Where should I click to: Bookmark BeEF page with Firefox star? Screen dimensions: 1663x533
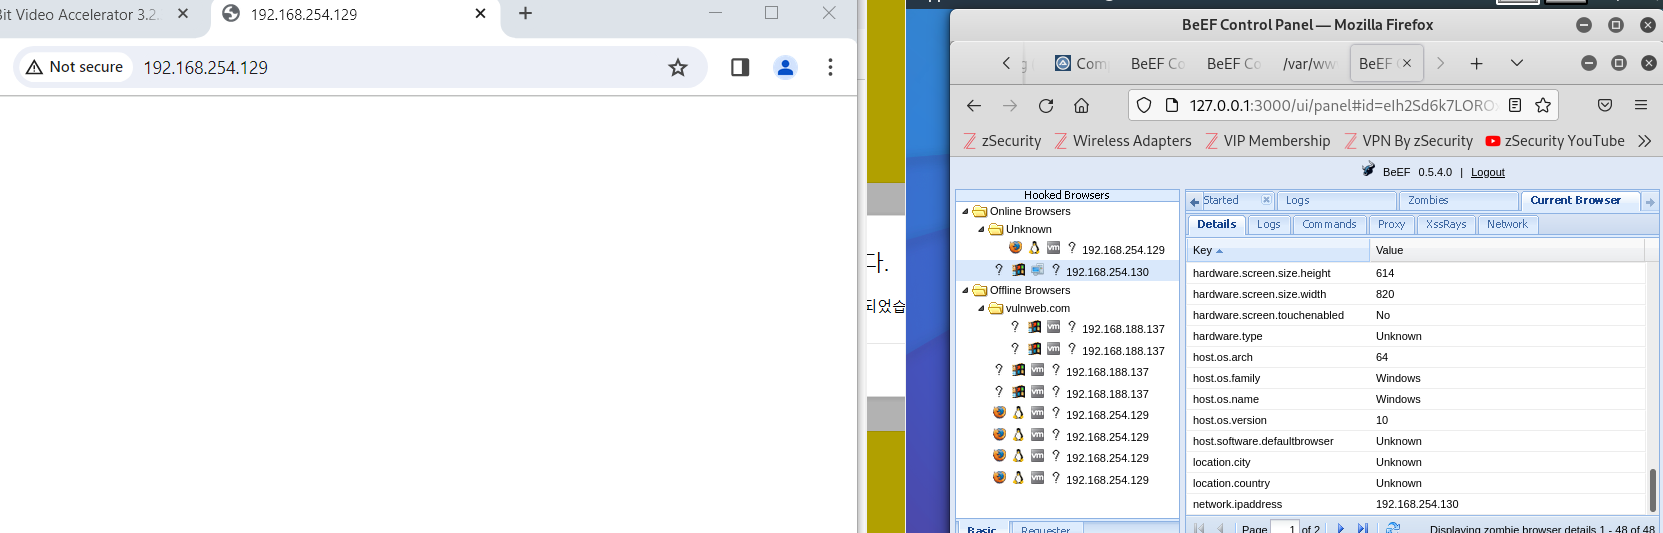[x=1543, y=105]
